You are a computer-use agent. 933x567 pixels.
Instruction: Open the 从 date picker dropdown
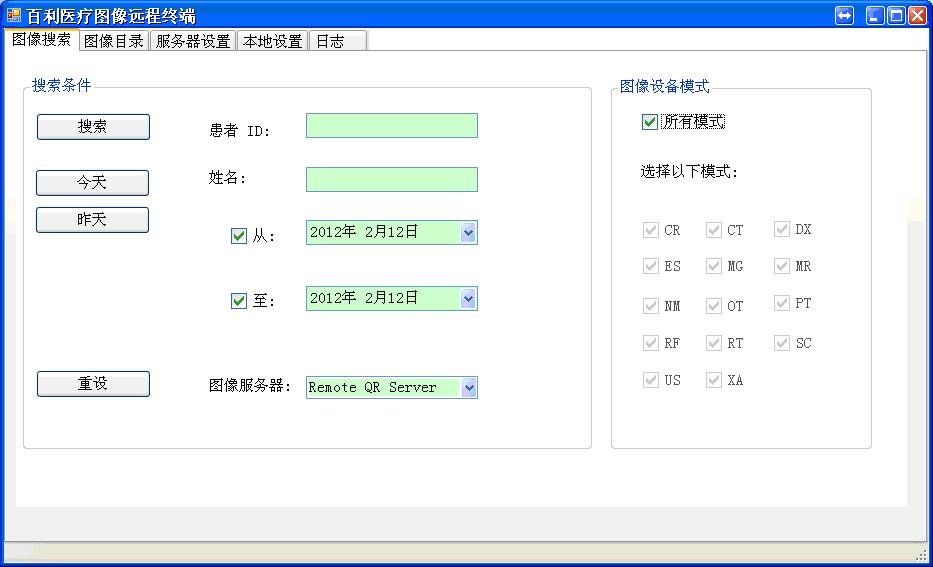(x=468, y=233)
